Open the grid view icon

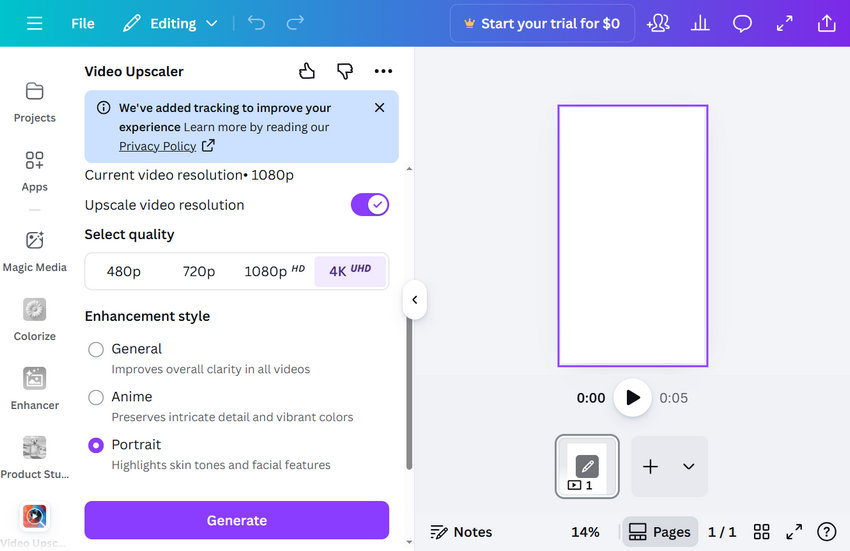click(x=762, y=532)
